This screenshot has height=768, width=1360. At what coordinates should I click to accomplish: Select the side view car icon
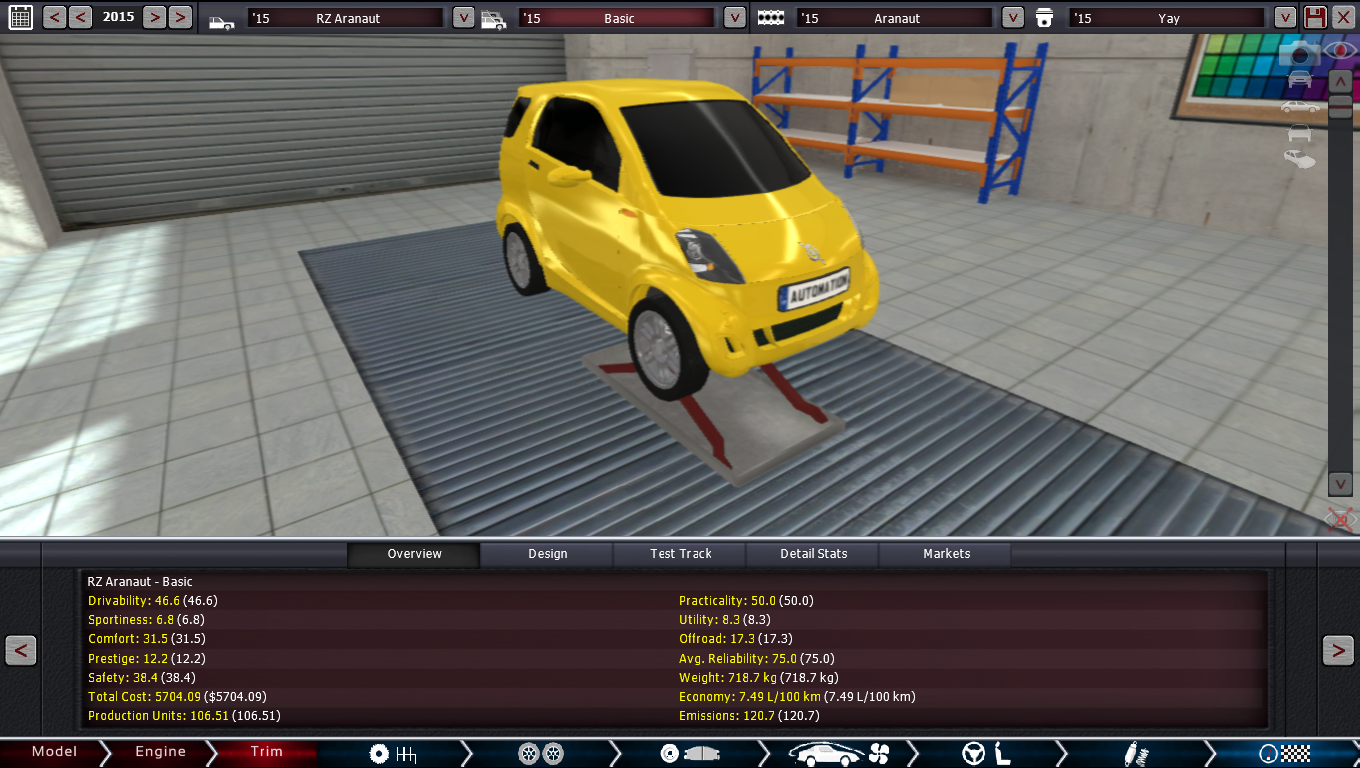point(1299,106)
